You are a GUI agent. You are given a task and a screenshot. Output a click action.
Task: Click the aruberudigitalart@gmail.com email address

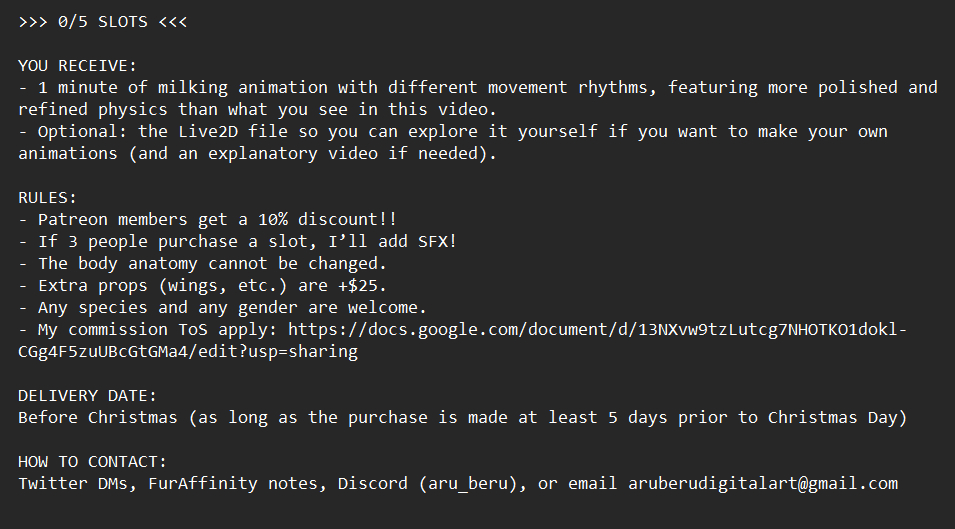point(763,484)
